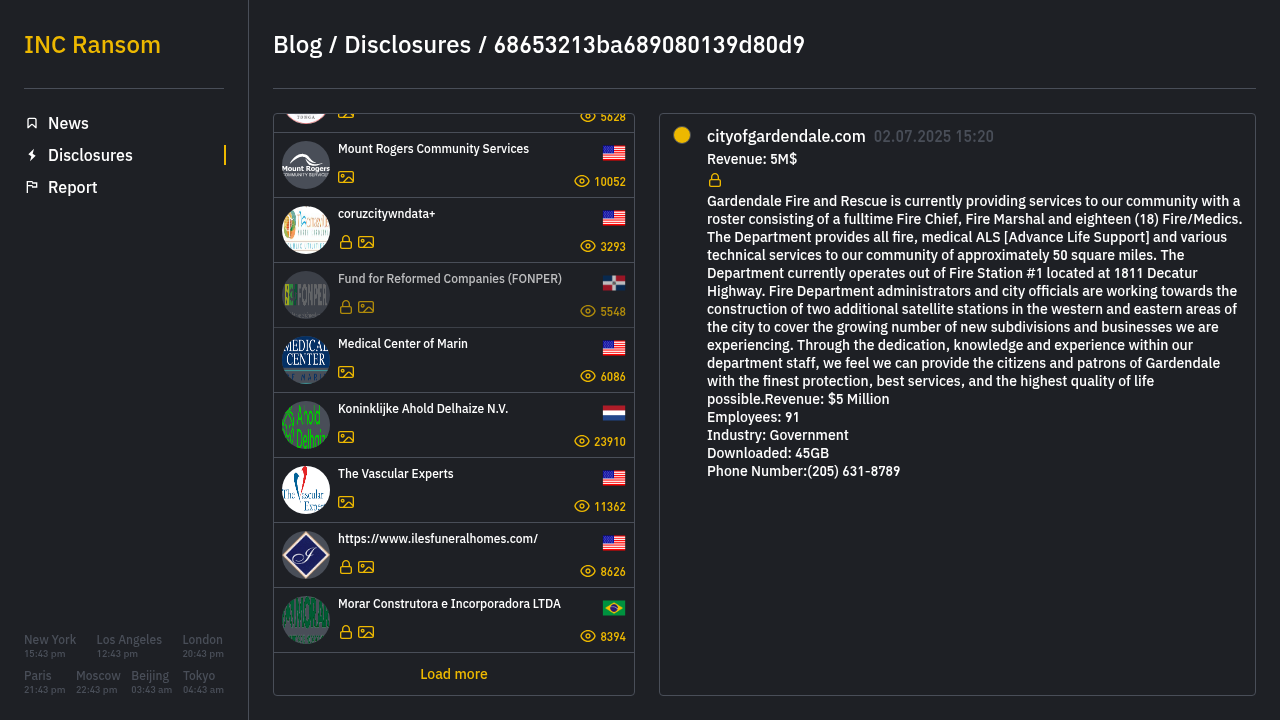1280x720 pixels.
Task: Click the 'Industry: Government' line
Action: coord(778,435)
